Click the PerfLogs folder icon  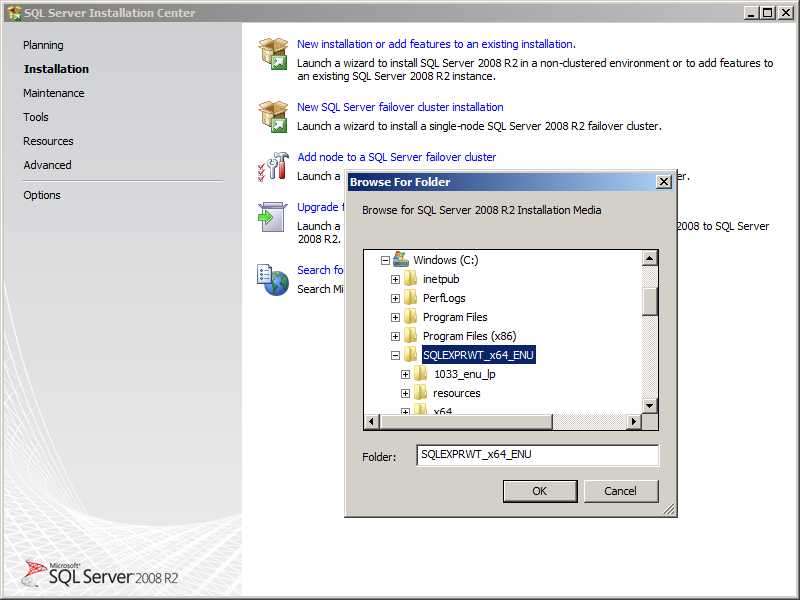pyautogui.click(x=411, y=298)
